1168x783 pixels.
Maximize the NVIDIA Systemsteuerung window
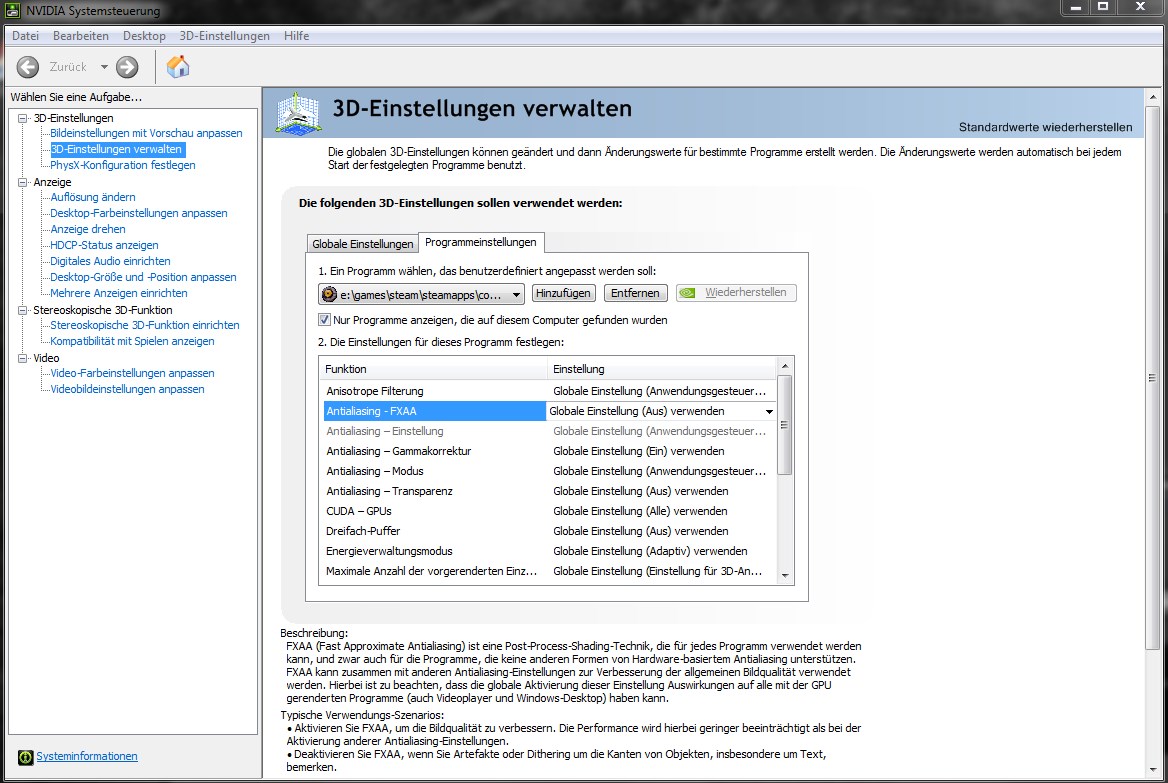click(x=1102, y=7)
